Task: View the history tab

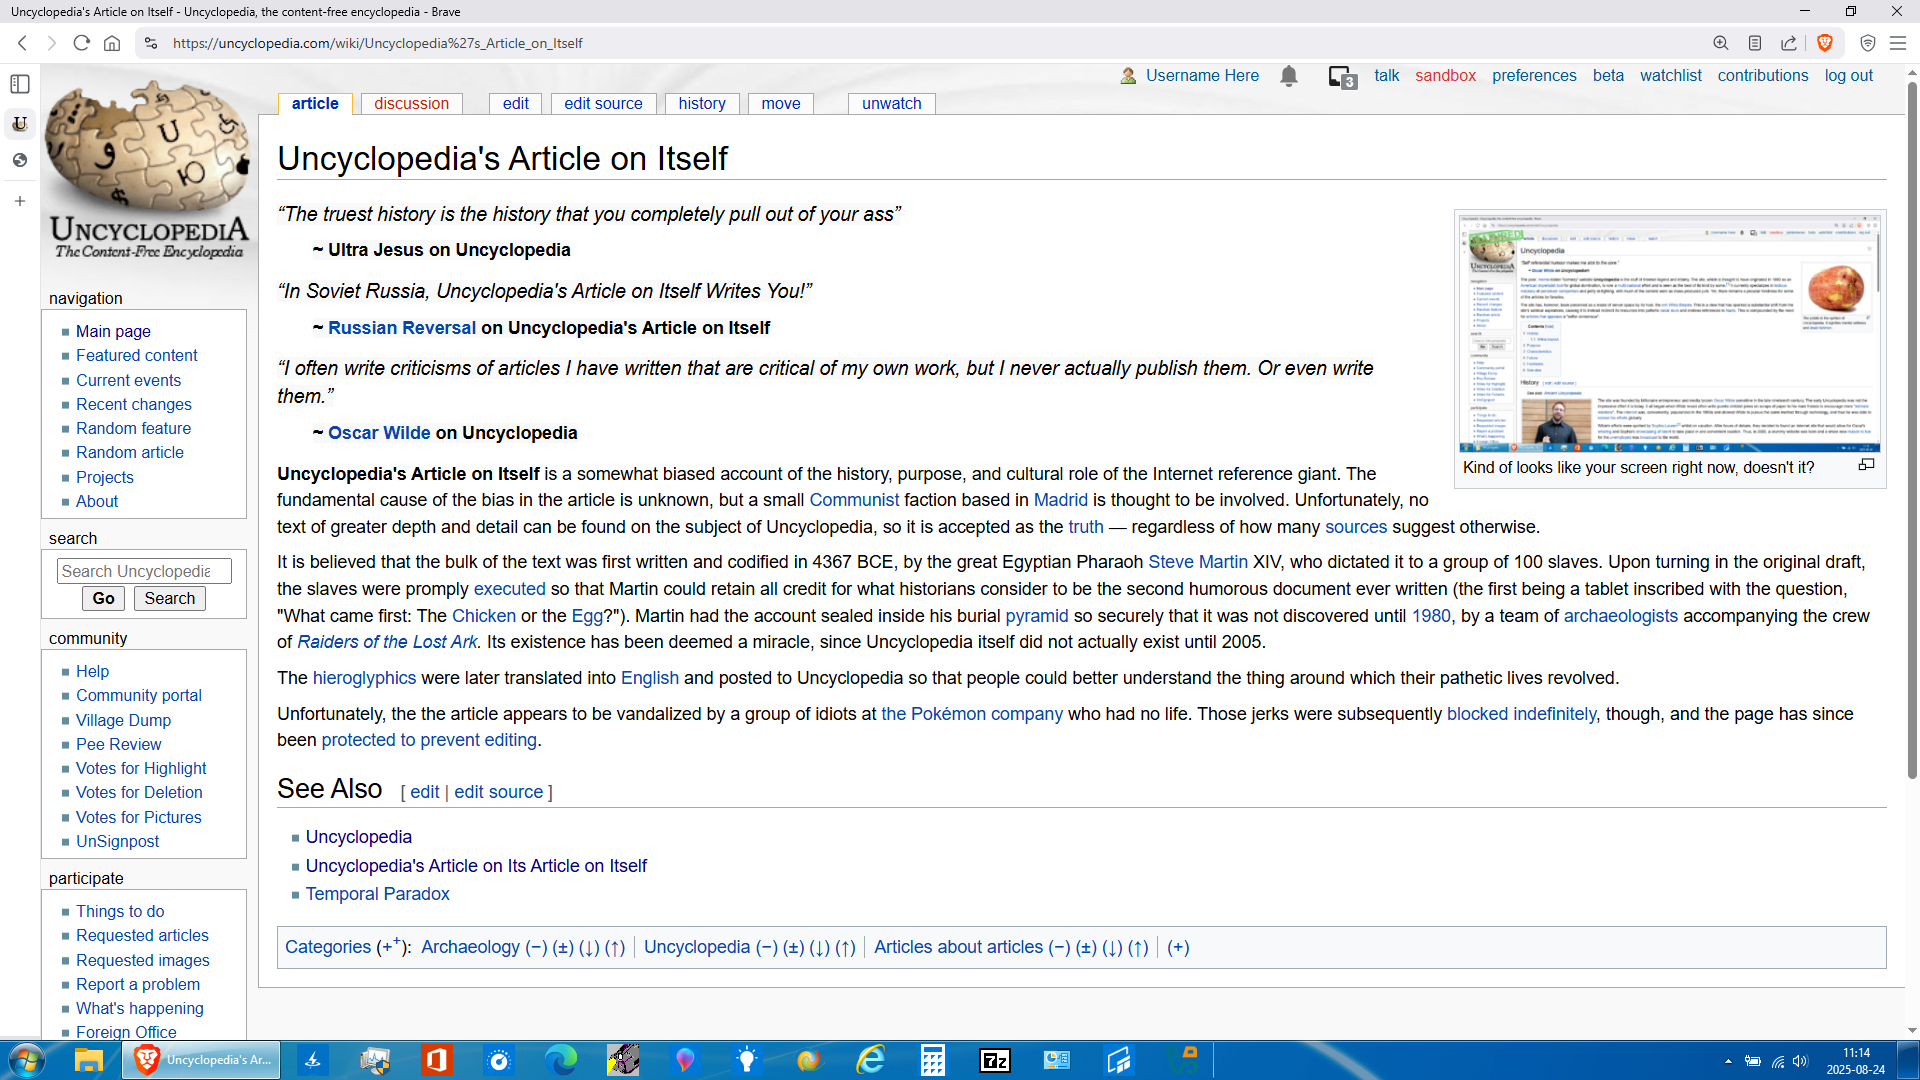Action: click(x=702, y=104)
